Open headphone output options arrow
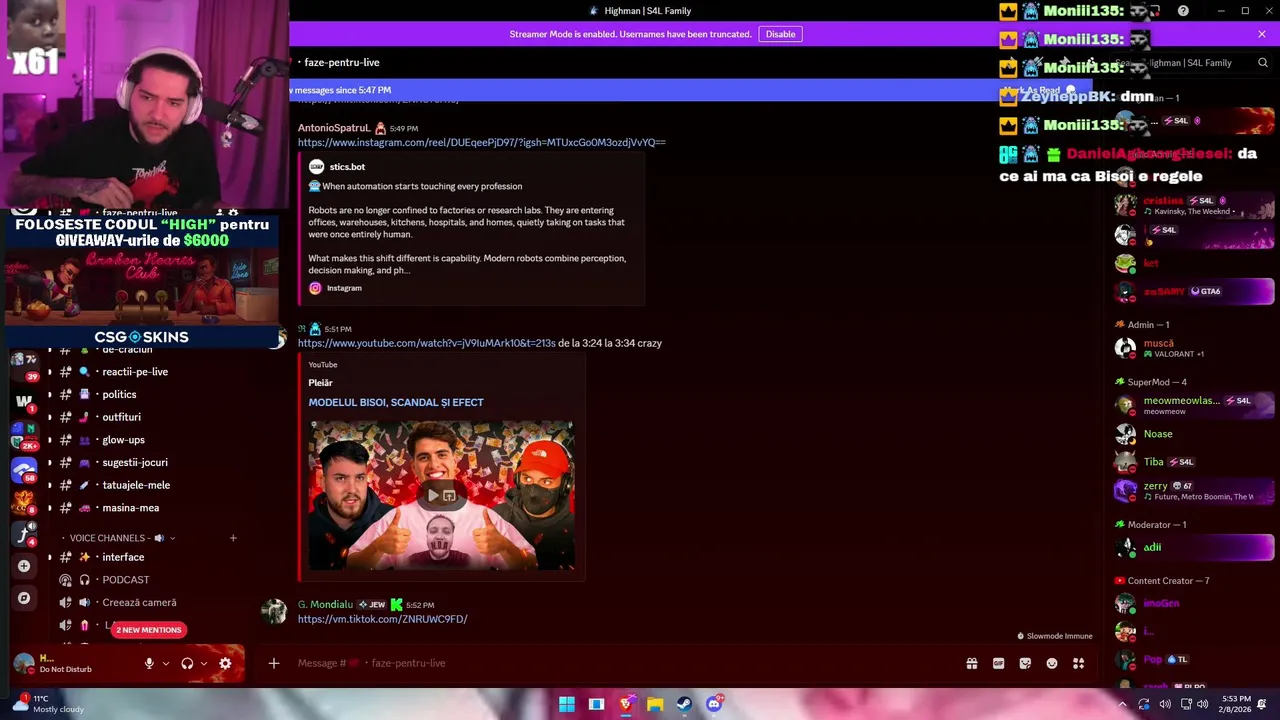The height and width of the screenshot is (720, 1280). coord(204,663)
